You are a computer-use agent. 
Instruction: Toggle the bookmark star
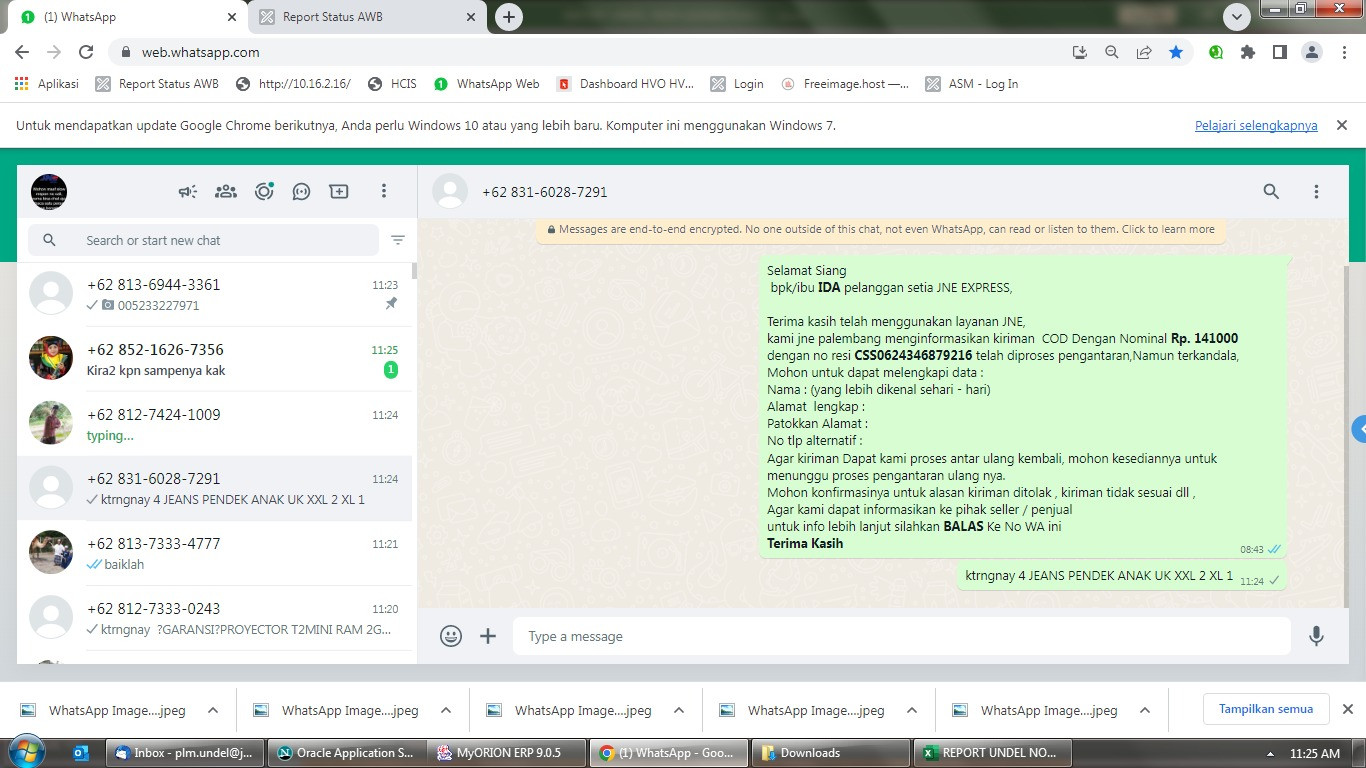[1176, 52]
